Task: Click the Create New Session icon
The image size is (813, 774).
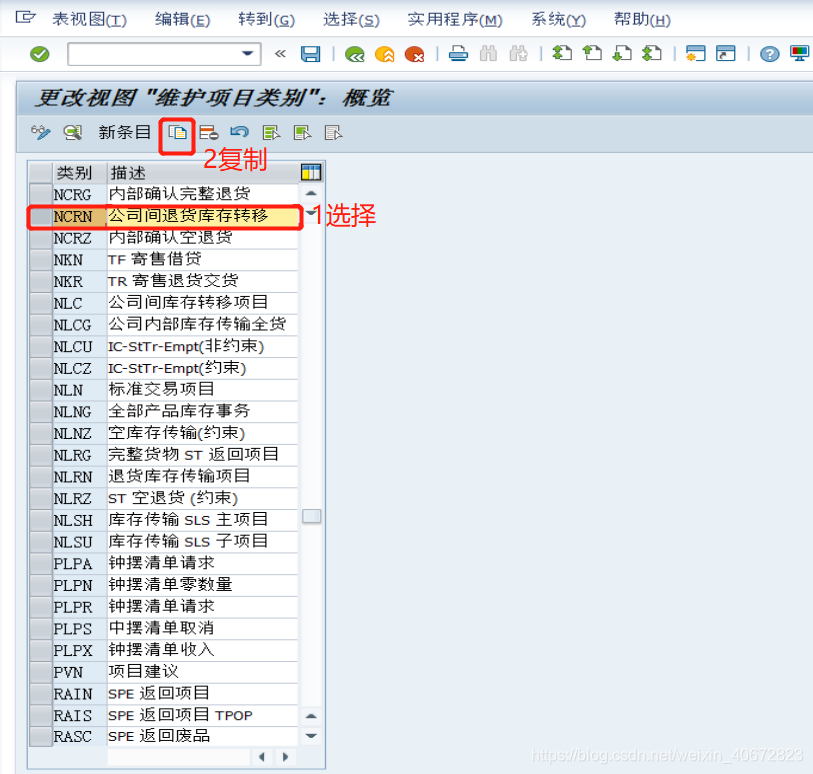Action: [x=695, y=53]
